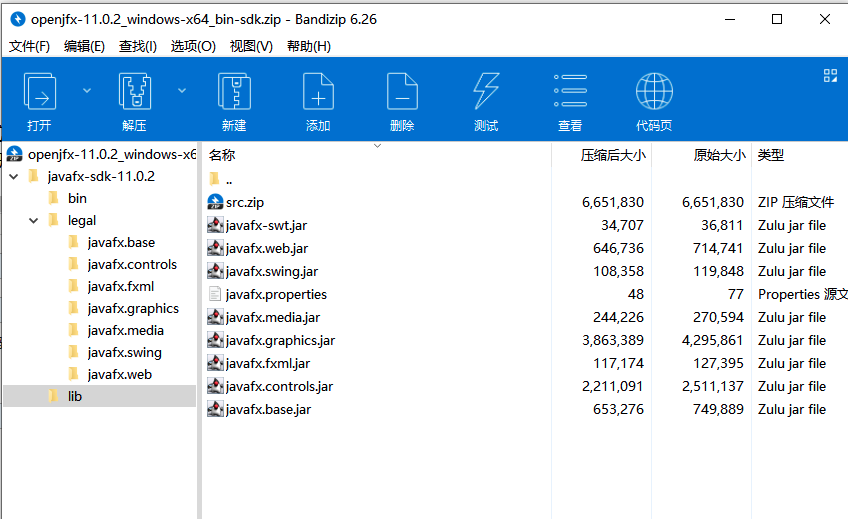Click the New archive (新建) icon
The image size is (848, 519).
click(234, 92)
